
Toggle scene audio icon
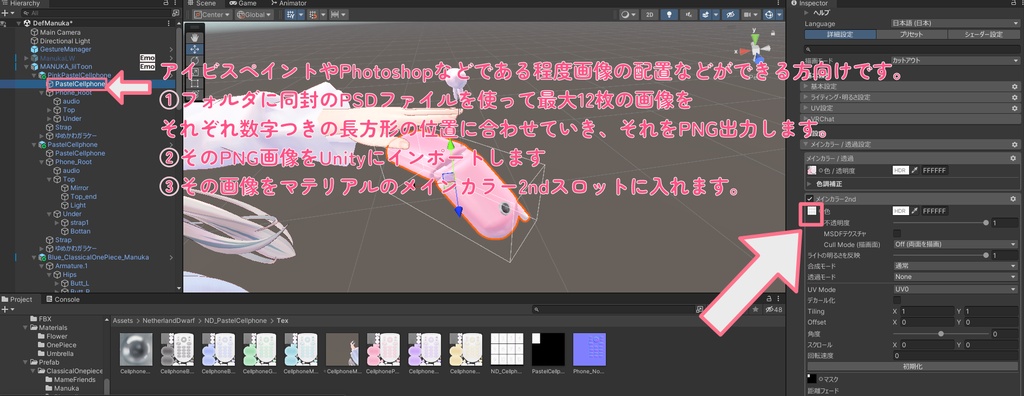pos(688,14)
